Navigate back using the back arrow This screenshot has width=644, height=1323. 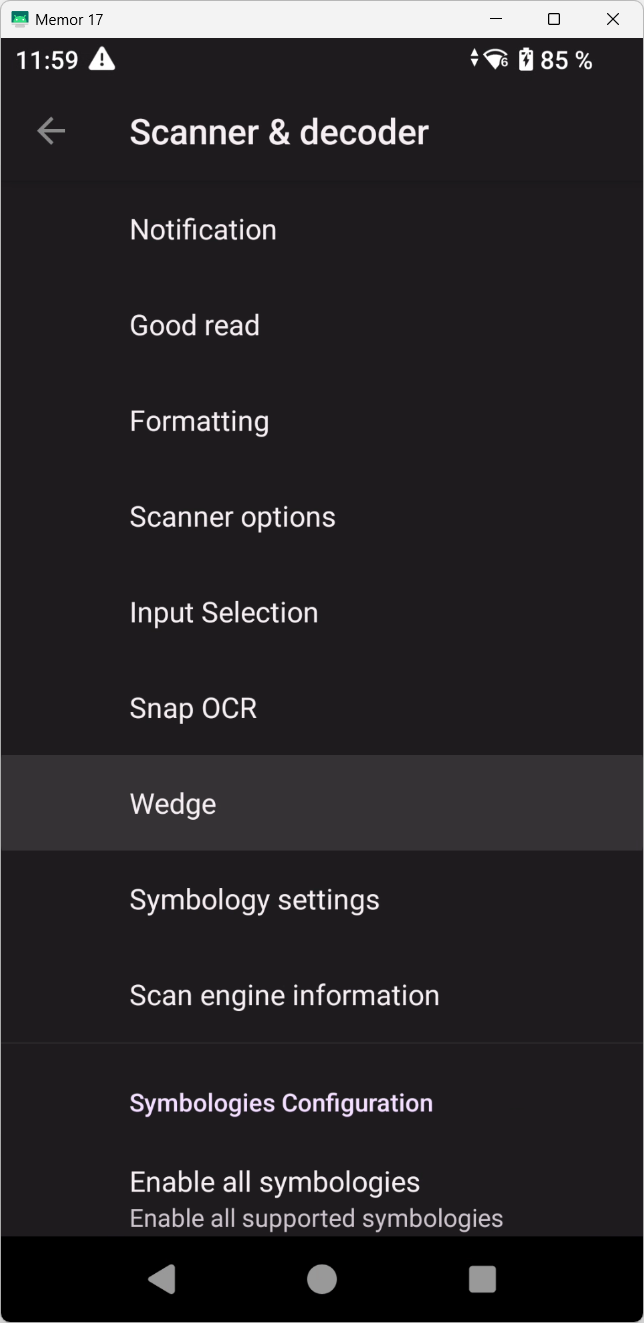coord(50,130)
